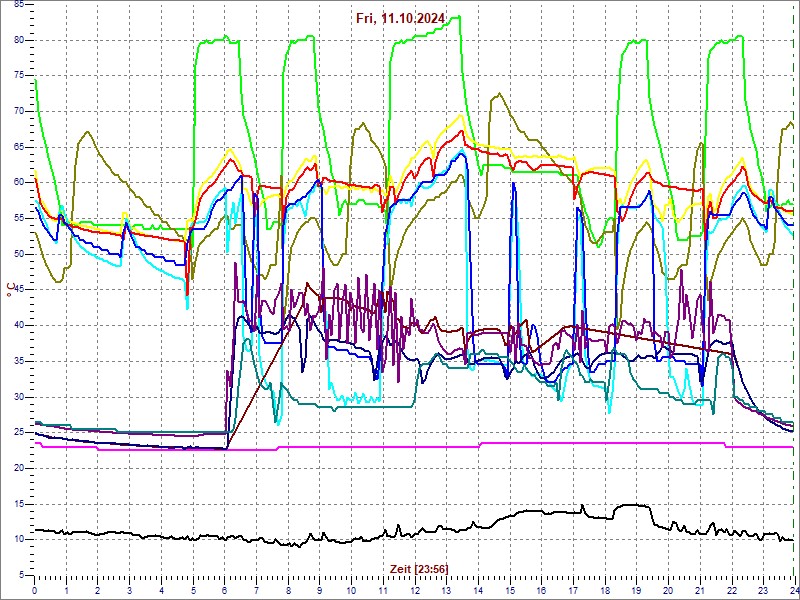The height and width of the screenshot is (600, 800).
Task: Click the Zeit [23:56] time label
Action: click(419, 568)
